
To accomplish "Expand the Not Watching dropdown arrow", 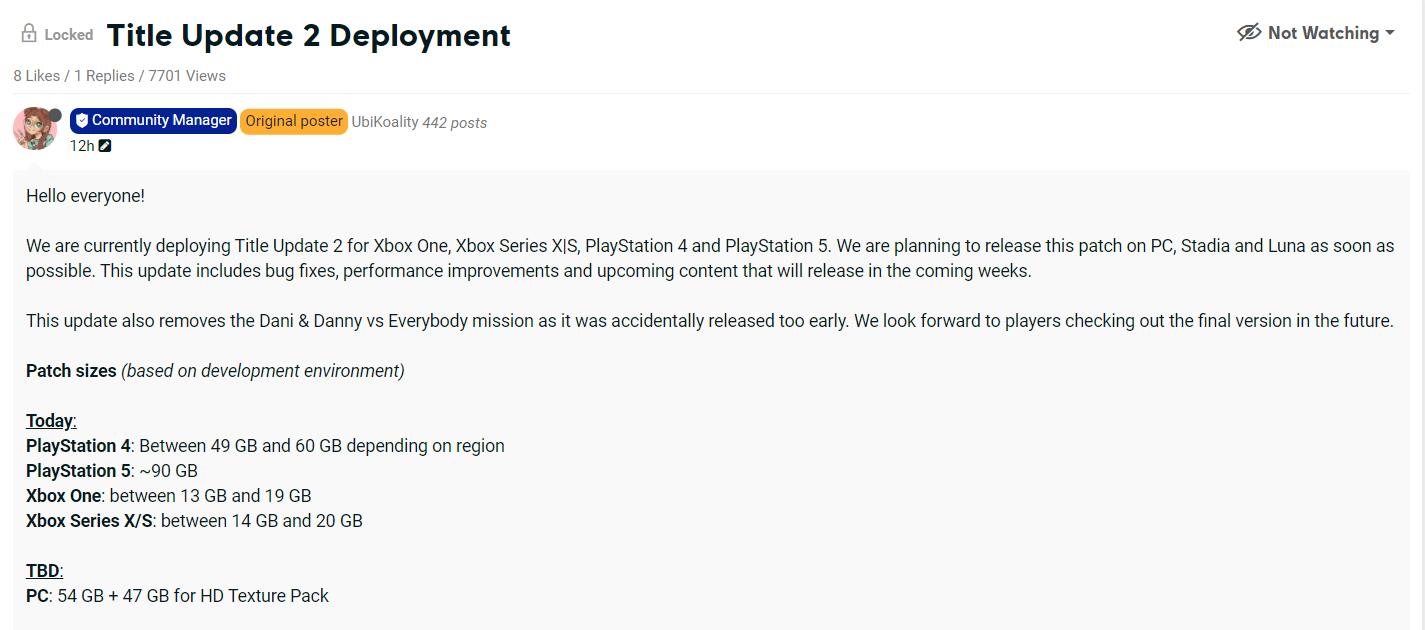I will [1390, 33].
